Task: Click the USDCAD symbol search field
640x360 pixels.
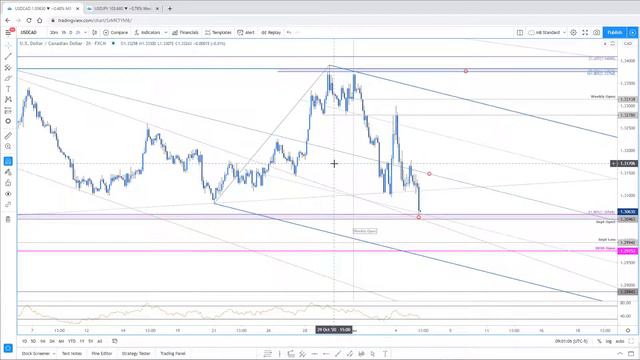Action: click(x=29, y=32)
